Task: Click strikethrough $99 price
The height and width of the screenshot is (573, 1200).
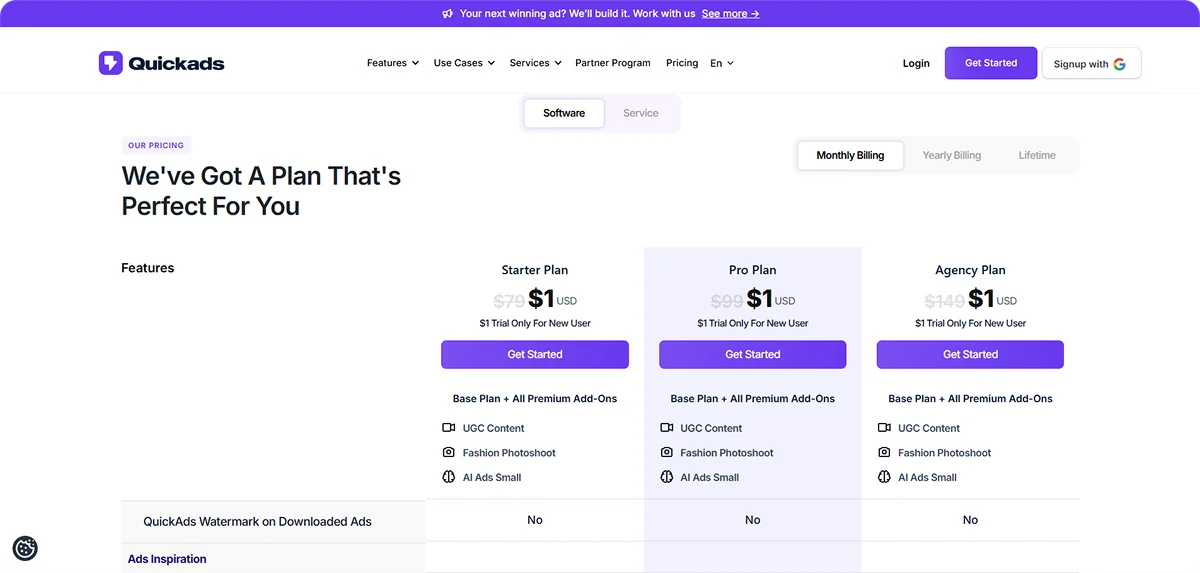Action: pos(727,301)
